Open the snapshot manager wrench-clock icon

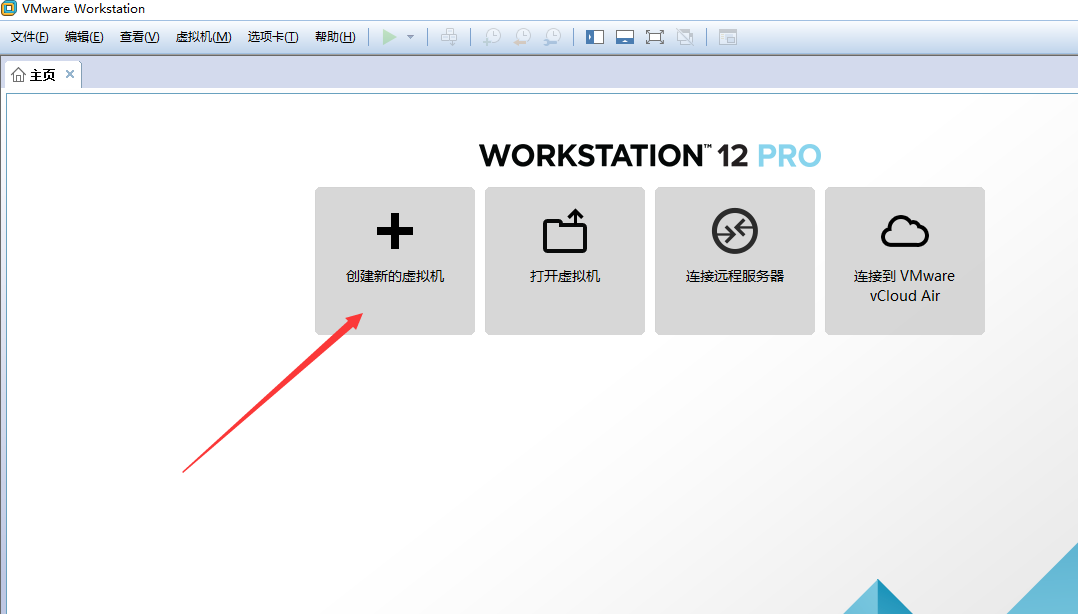pyautogui.click(x=552, y=37)
